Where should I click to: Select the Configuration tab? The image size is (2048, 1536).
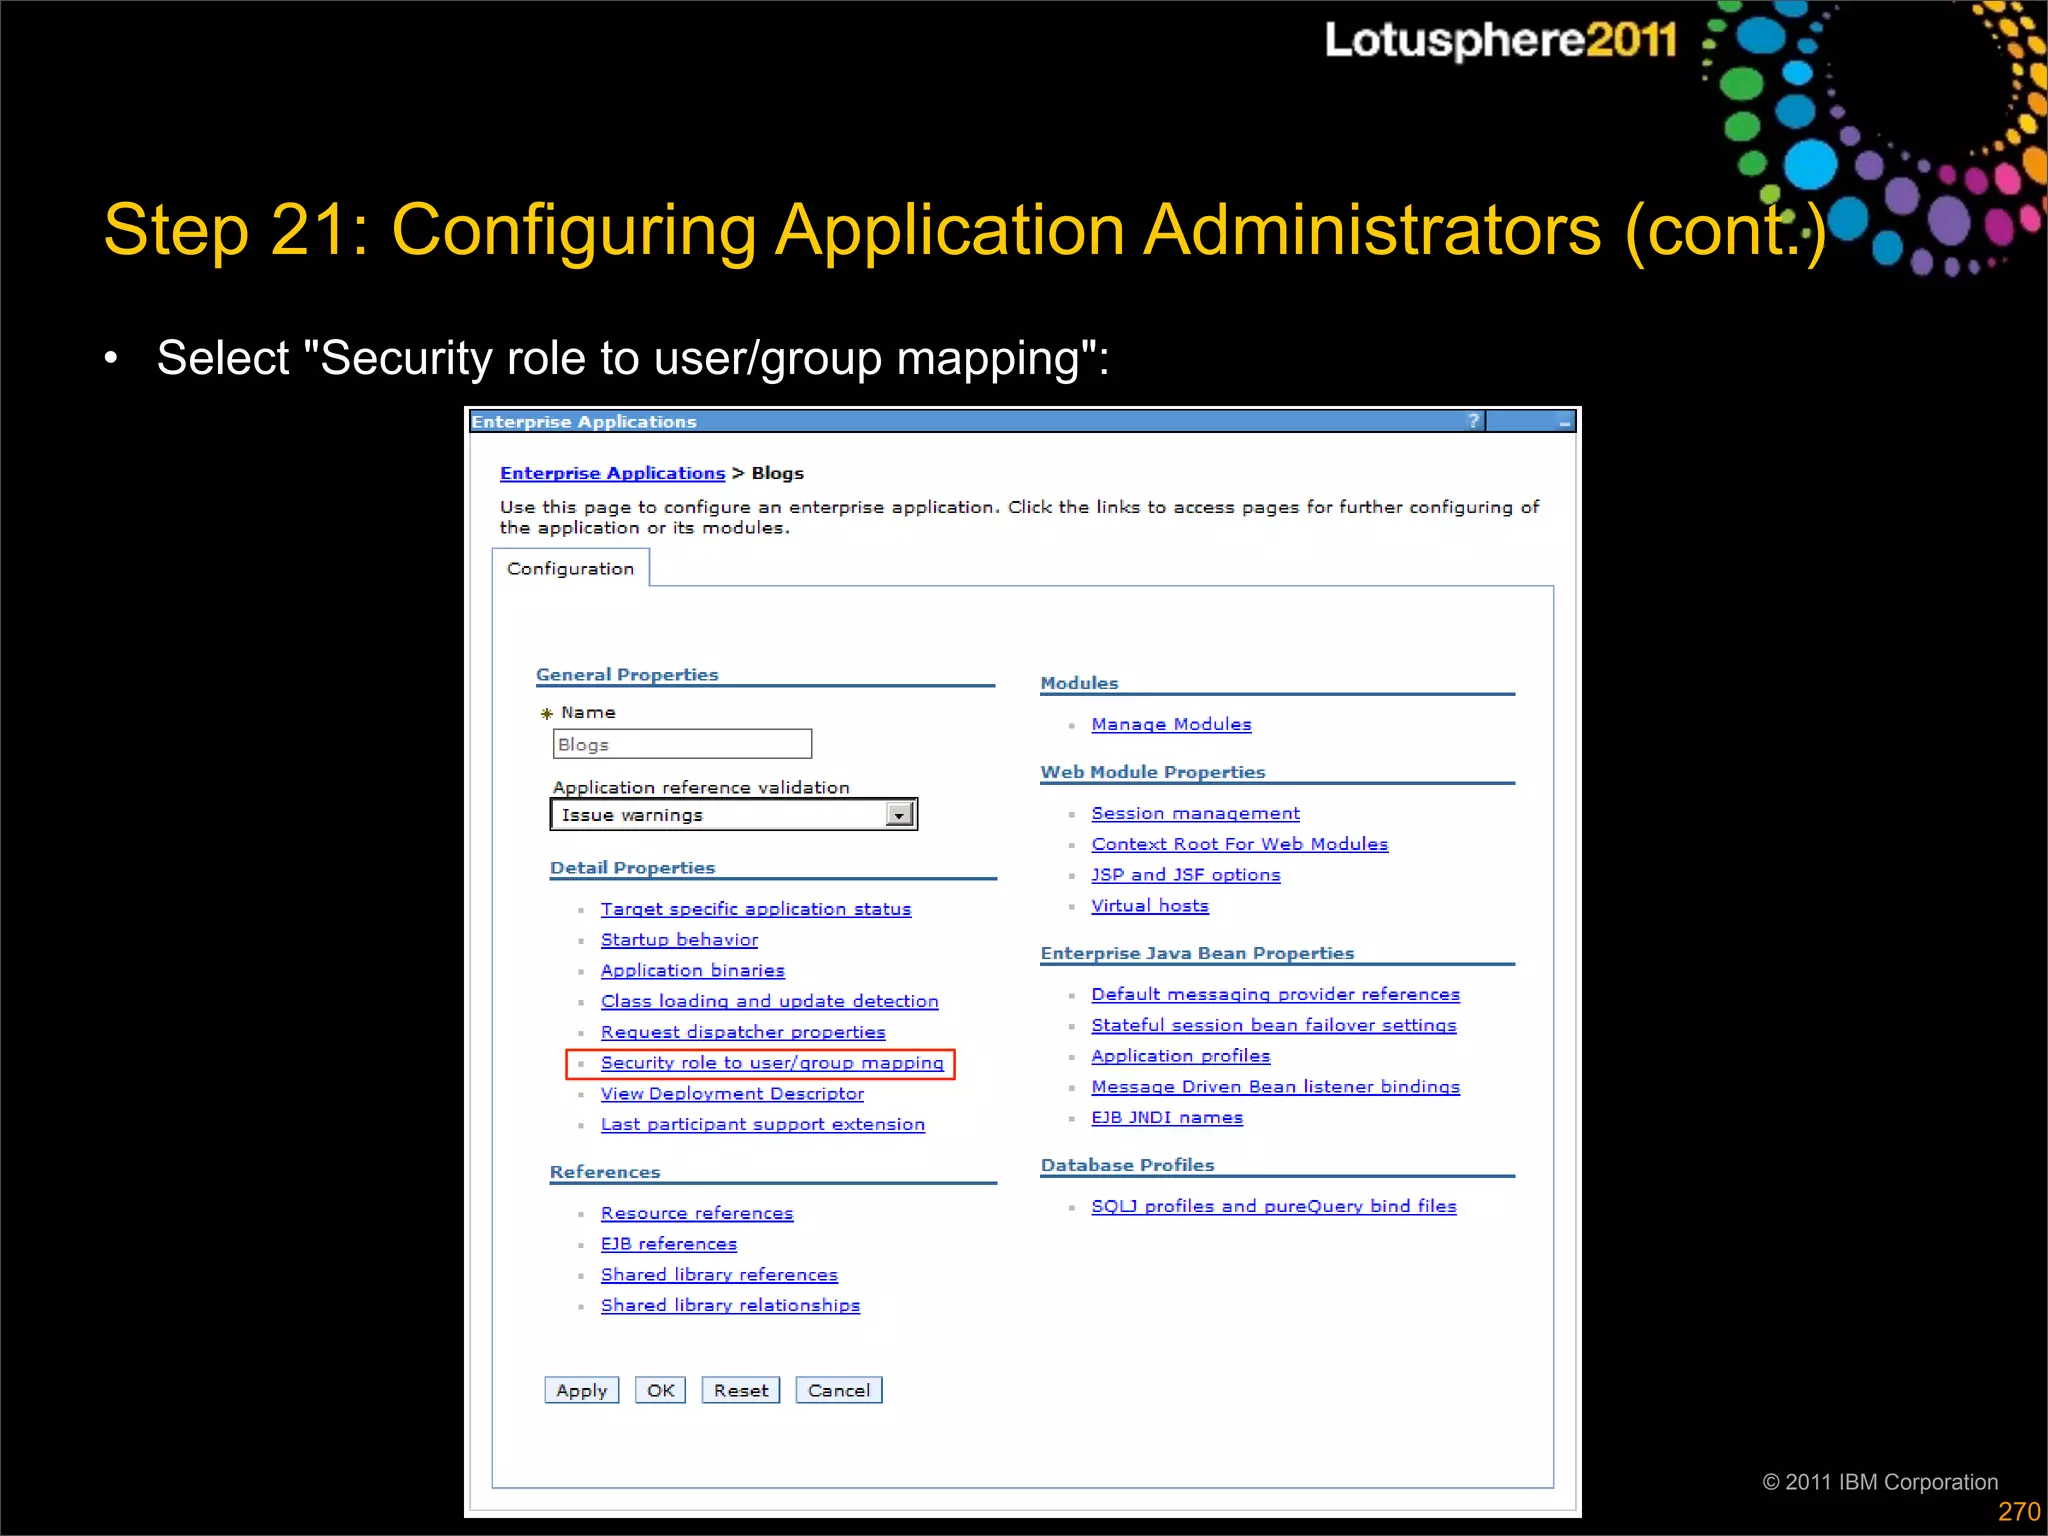point(570,568)
